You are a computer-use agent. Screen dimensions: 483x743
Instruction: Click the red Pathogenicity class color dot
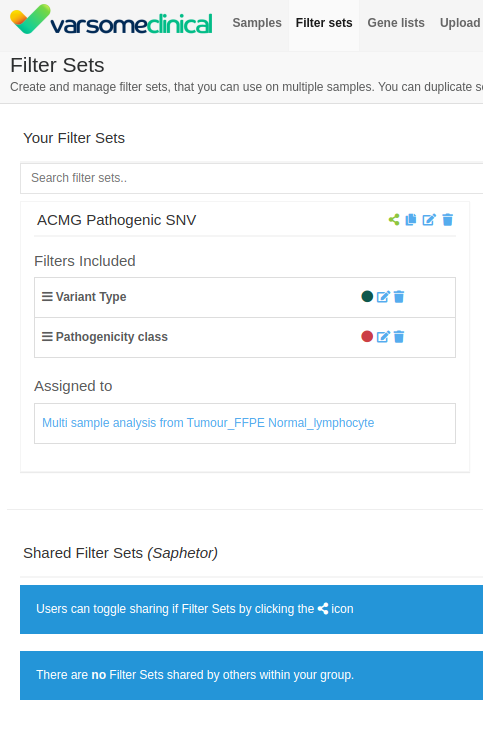point(367,336)
